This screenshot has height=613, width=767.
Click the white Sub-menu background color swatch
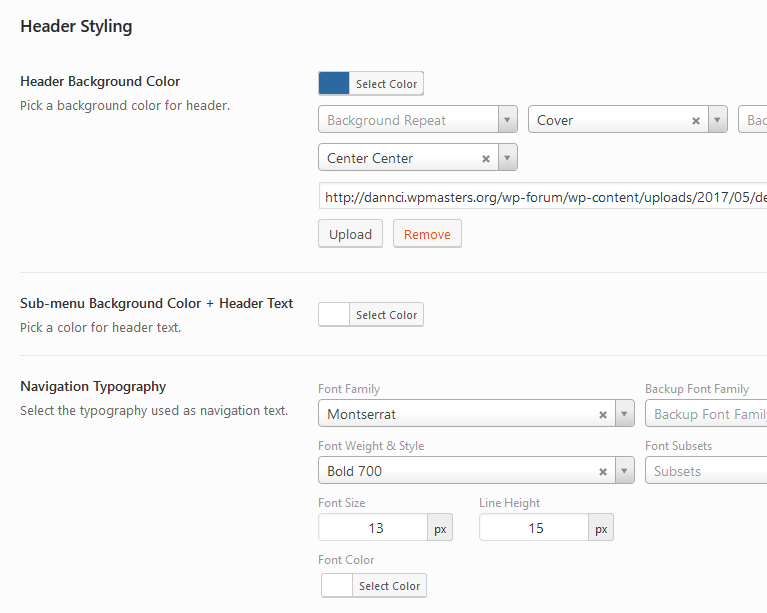334,315
